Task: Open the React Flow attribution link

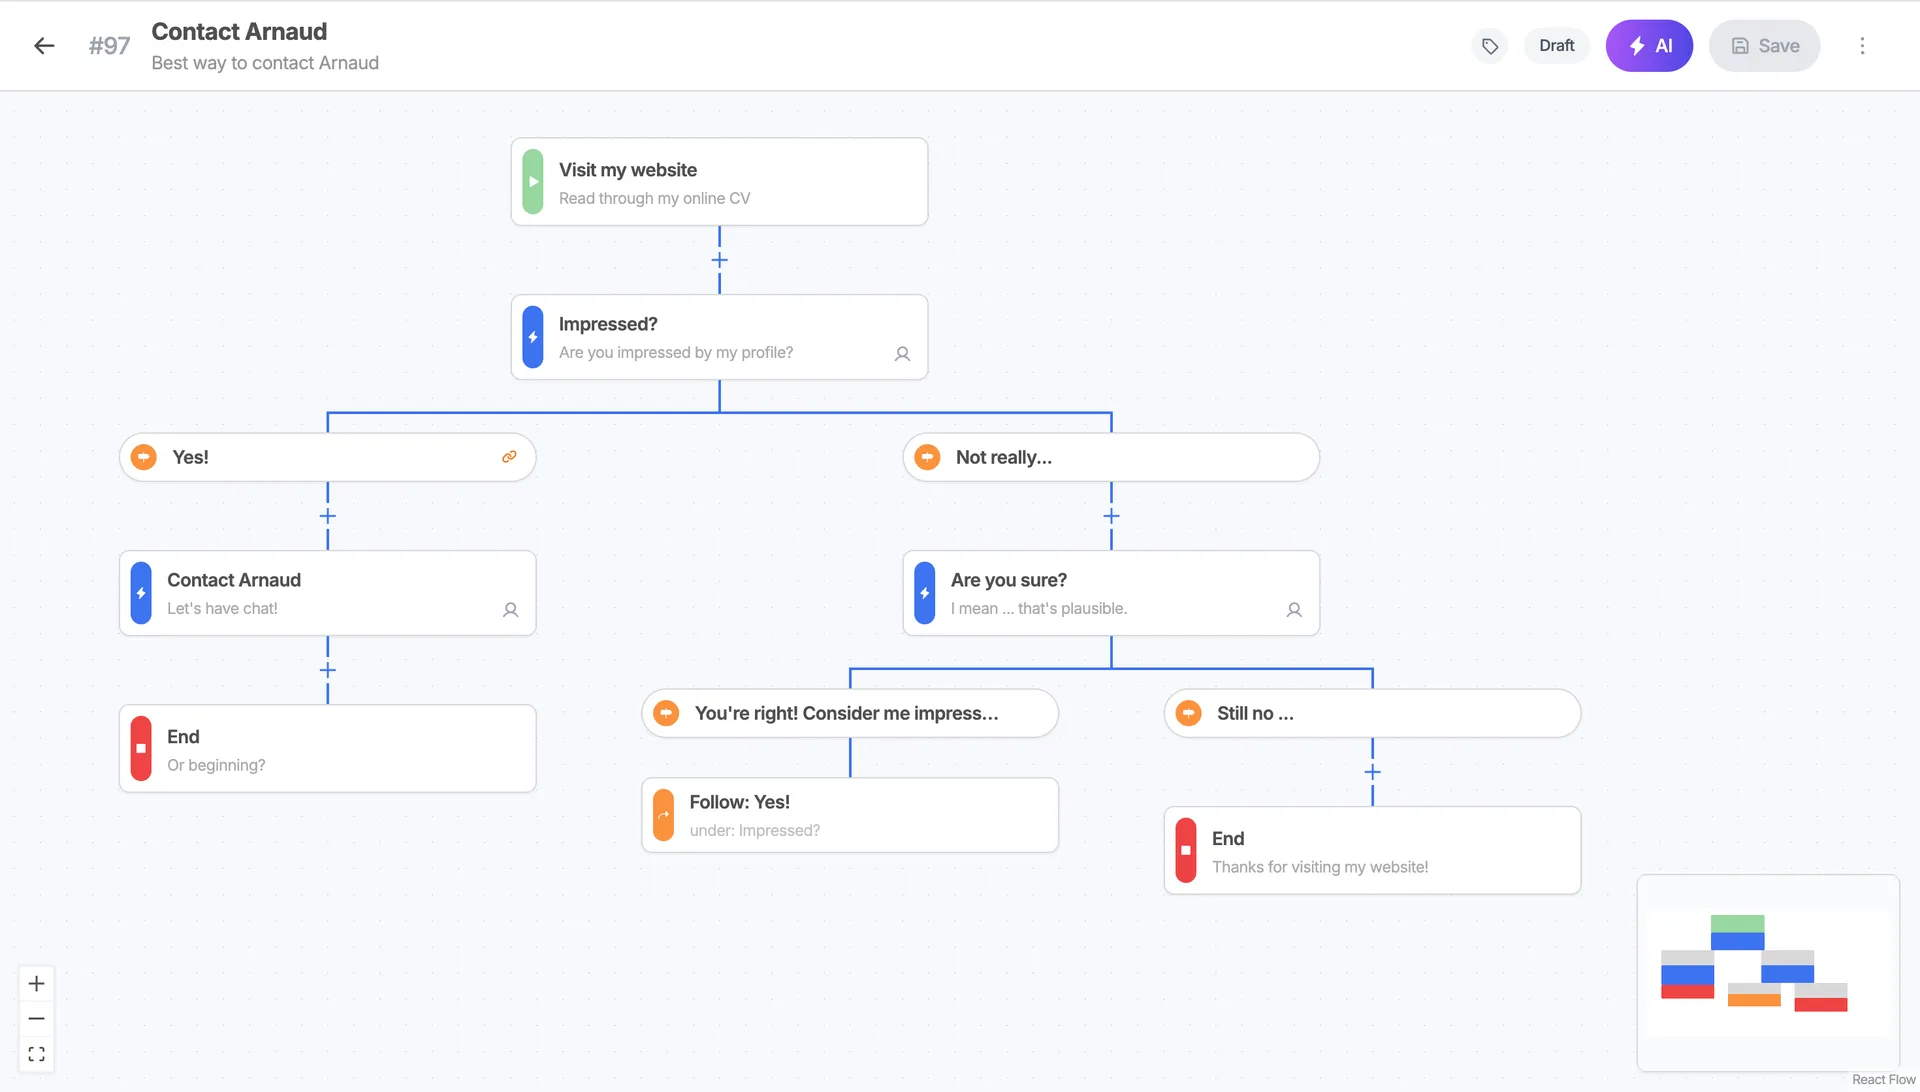Action: pyautogui.click(x=1883, y=1080)
